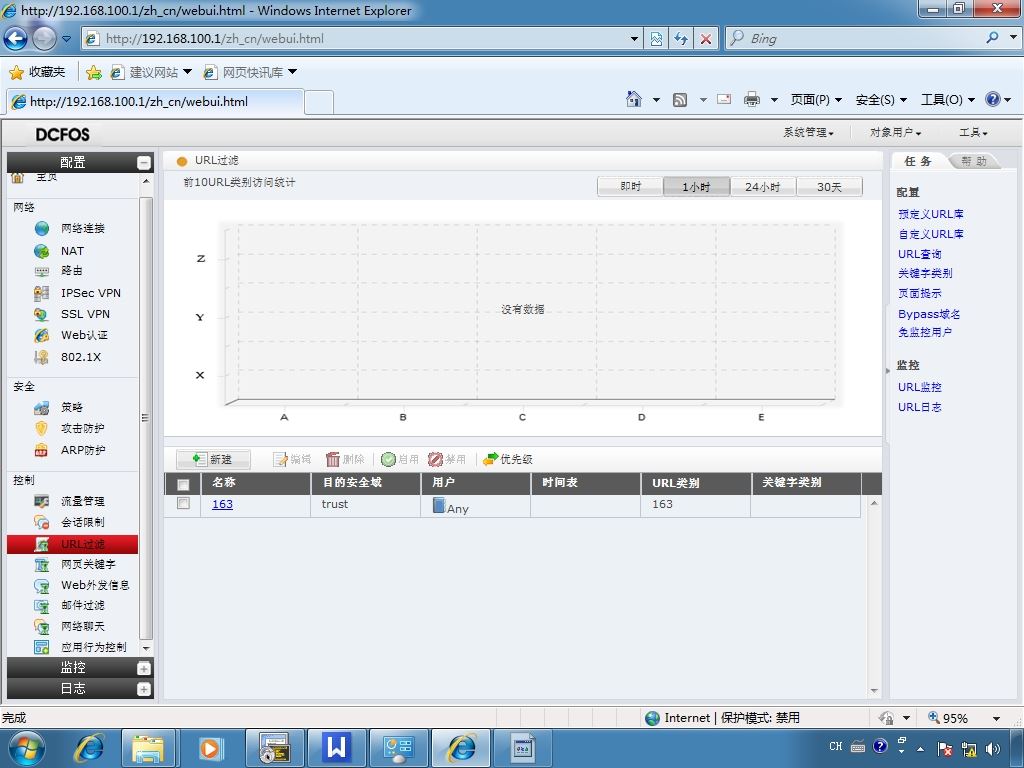Click the 启用 enable toolbar icon
Viewport: 1024px width, 768px height.
click(x=388, y=459)
